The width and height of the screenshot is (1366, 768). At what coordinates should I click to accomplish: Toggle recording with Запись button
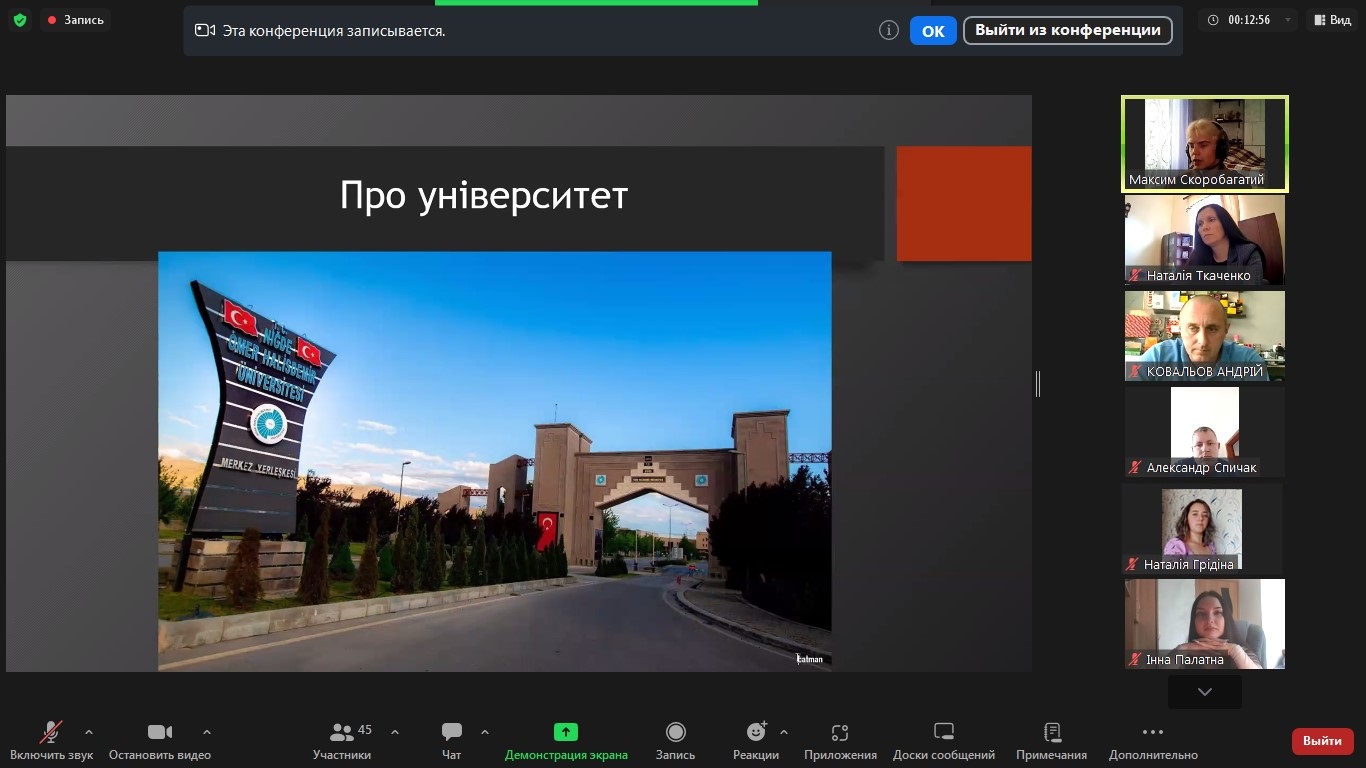click(x=675, y=733)
